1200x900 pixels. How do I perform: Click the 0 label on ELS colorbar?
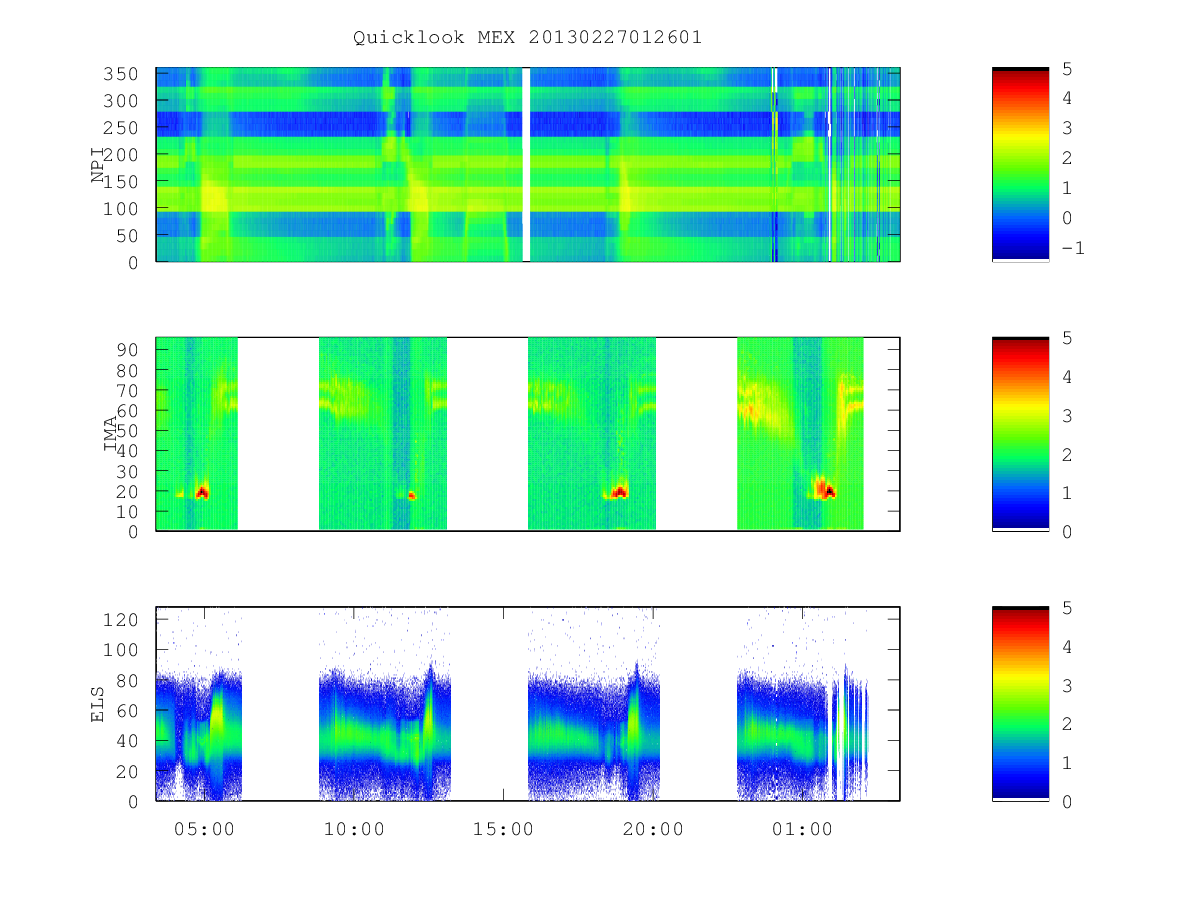click(x=1067, y=801)
